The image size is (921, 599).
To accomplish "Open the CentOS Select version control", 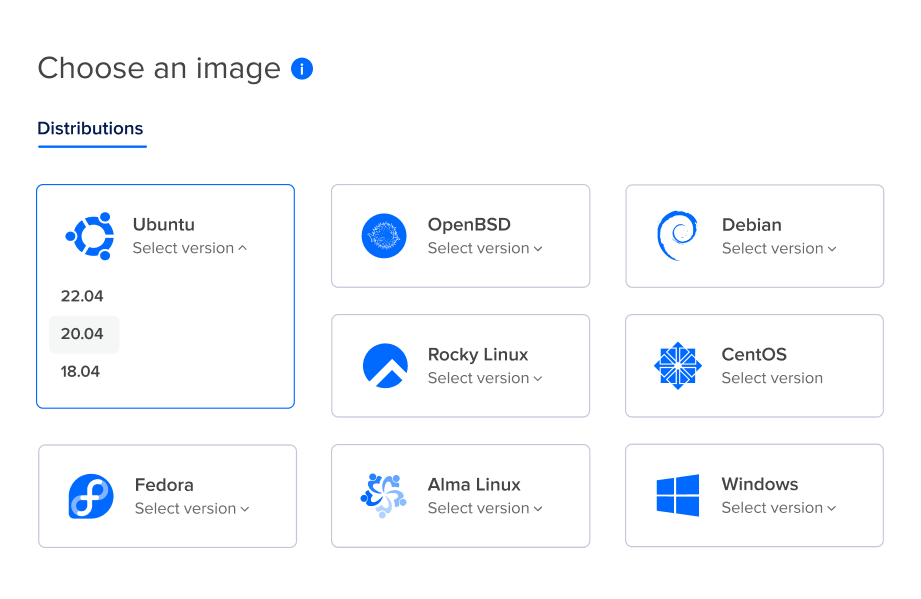I will point(772,378).
